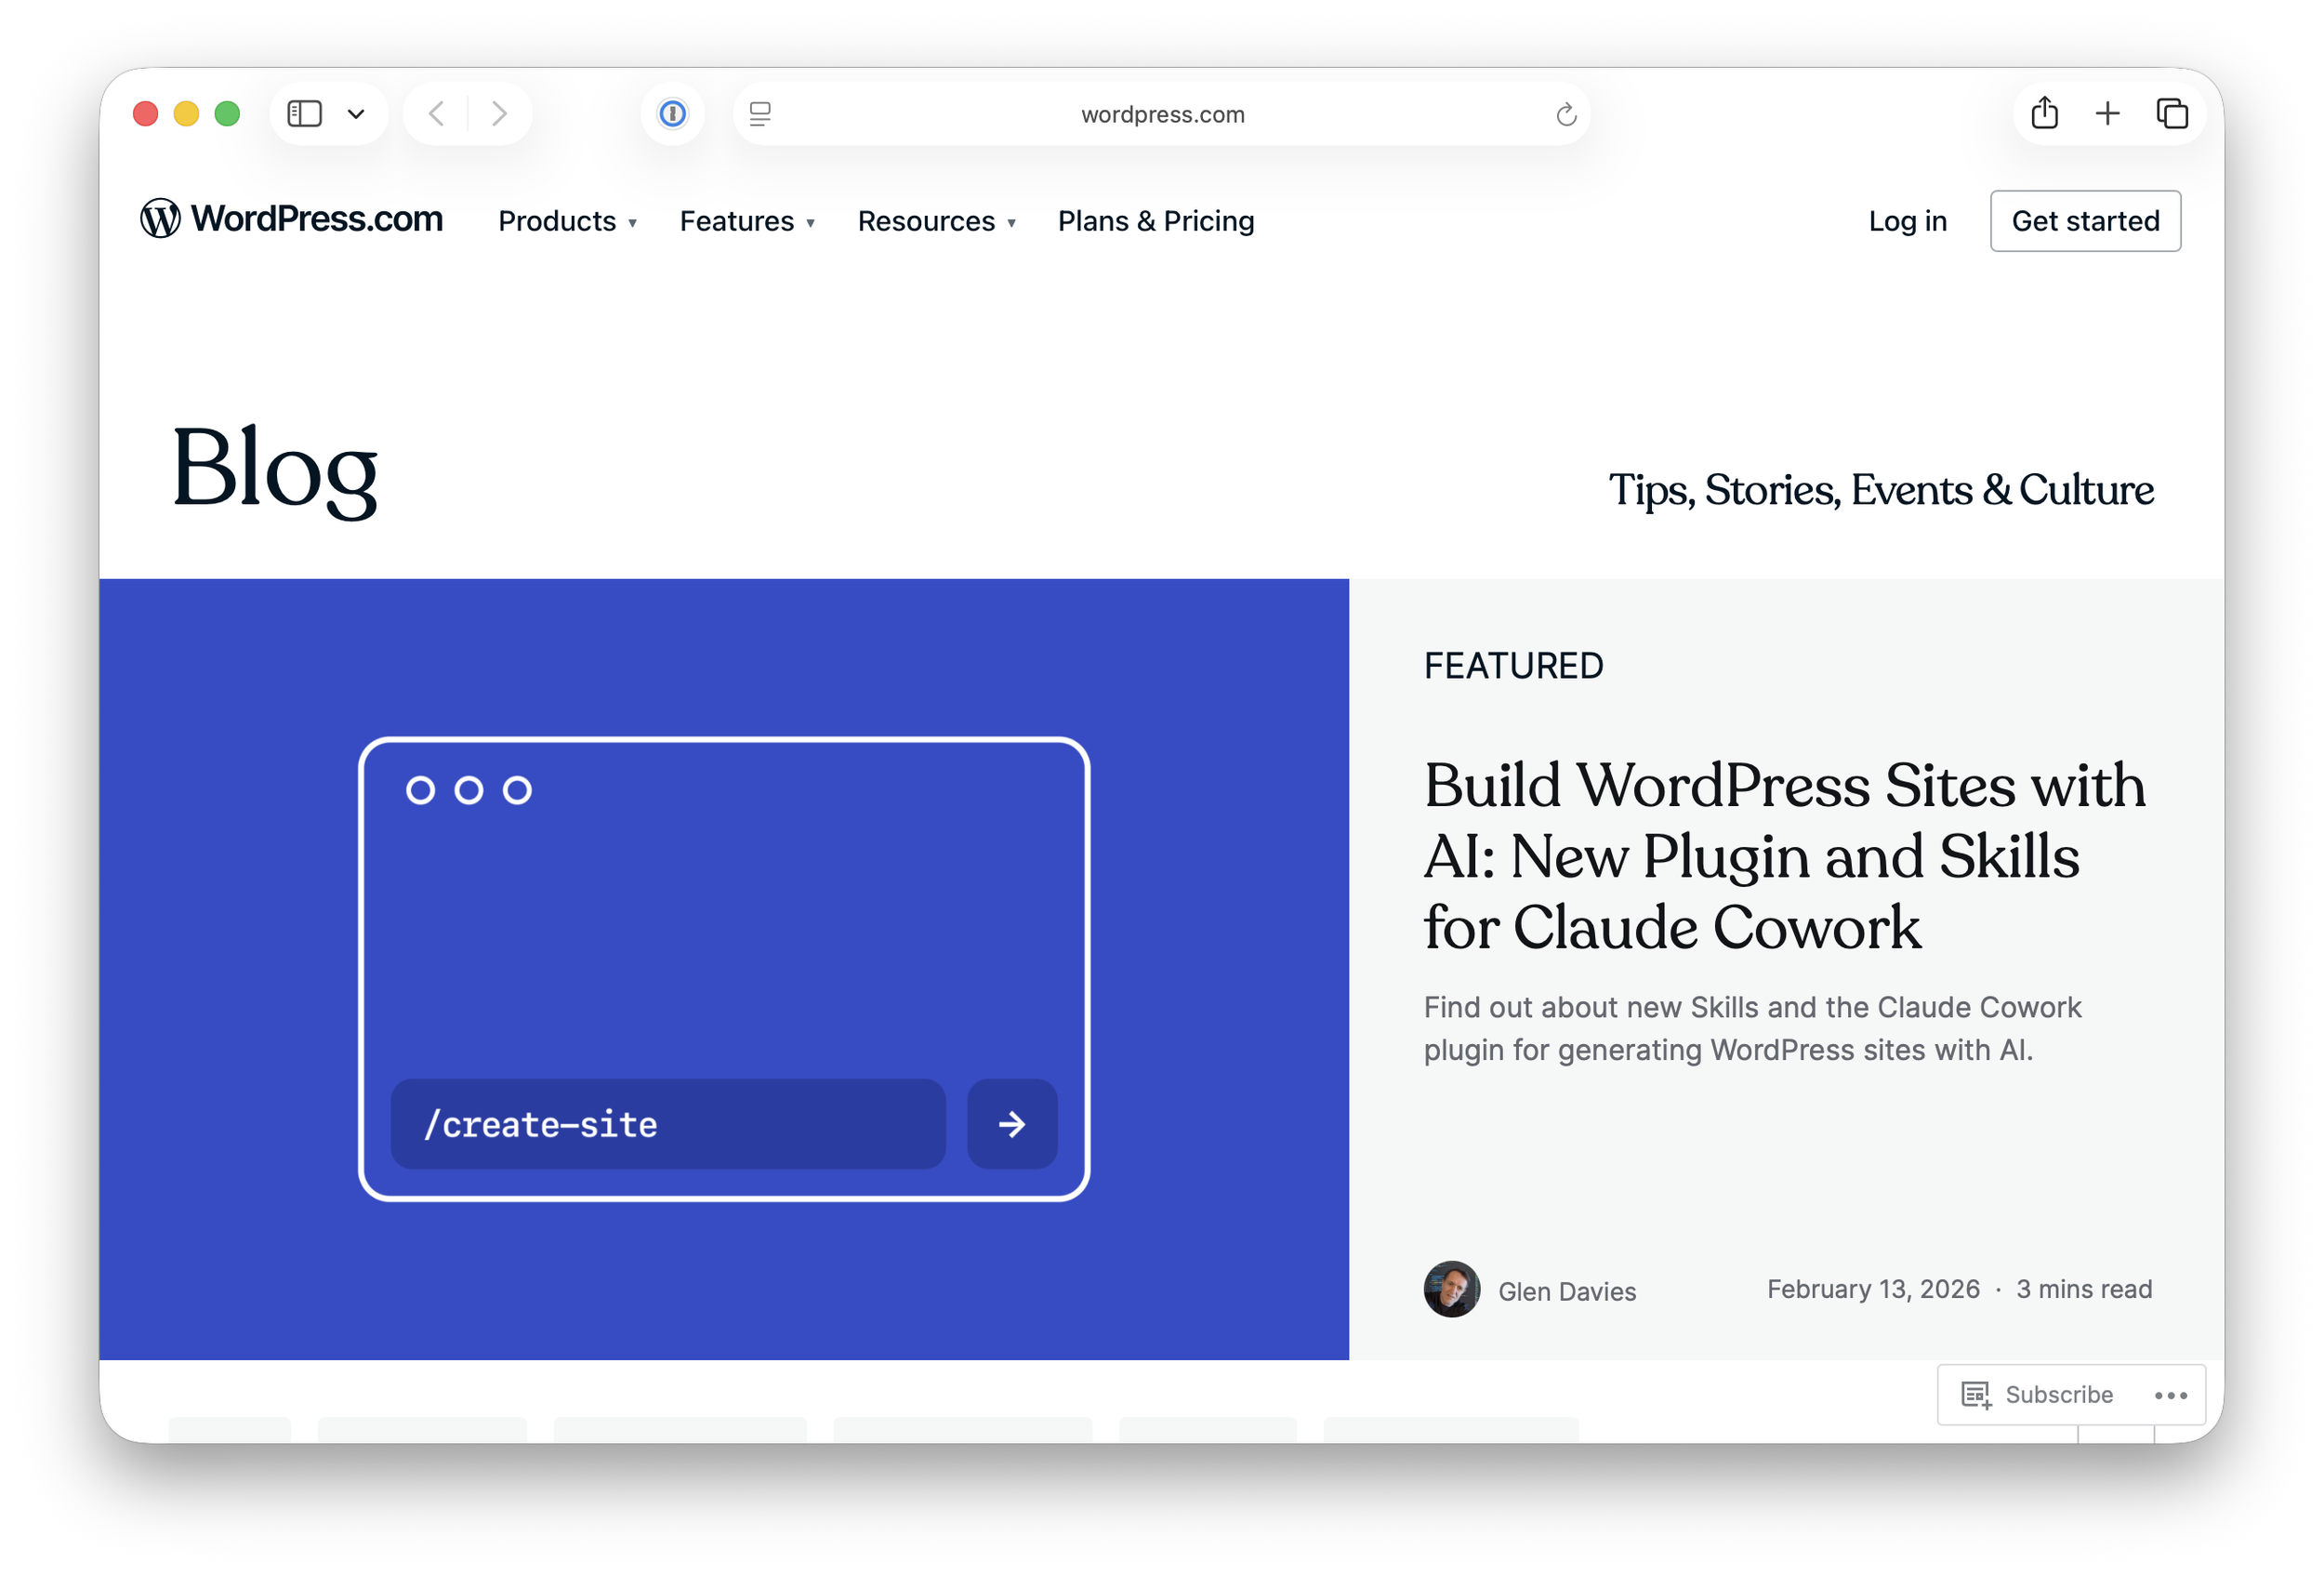The width and height of the screenshot is (2324, 1575).
Task: Click the 1Password extension icon
Action: coord(673,114)
